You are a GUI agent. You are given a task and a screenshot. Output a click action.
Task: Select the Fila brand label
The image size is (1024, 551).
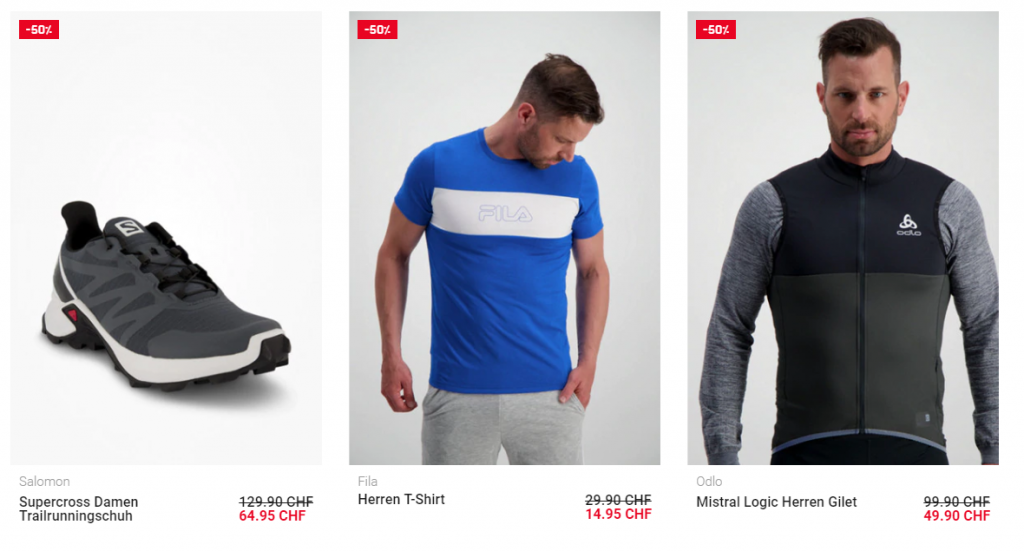[x=368, y=482]
